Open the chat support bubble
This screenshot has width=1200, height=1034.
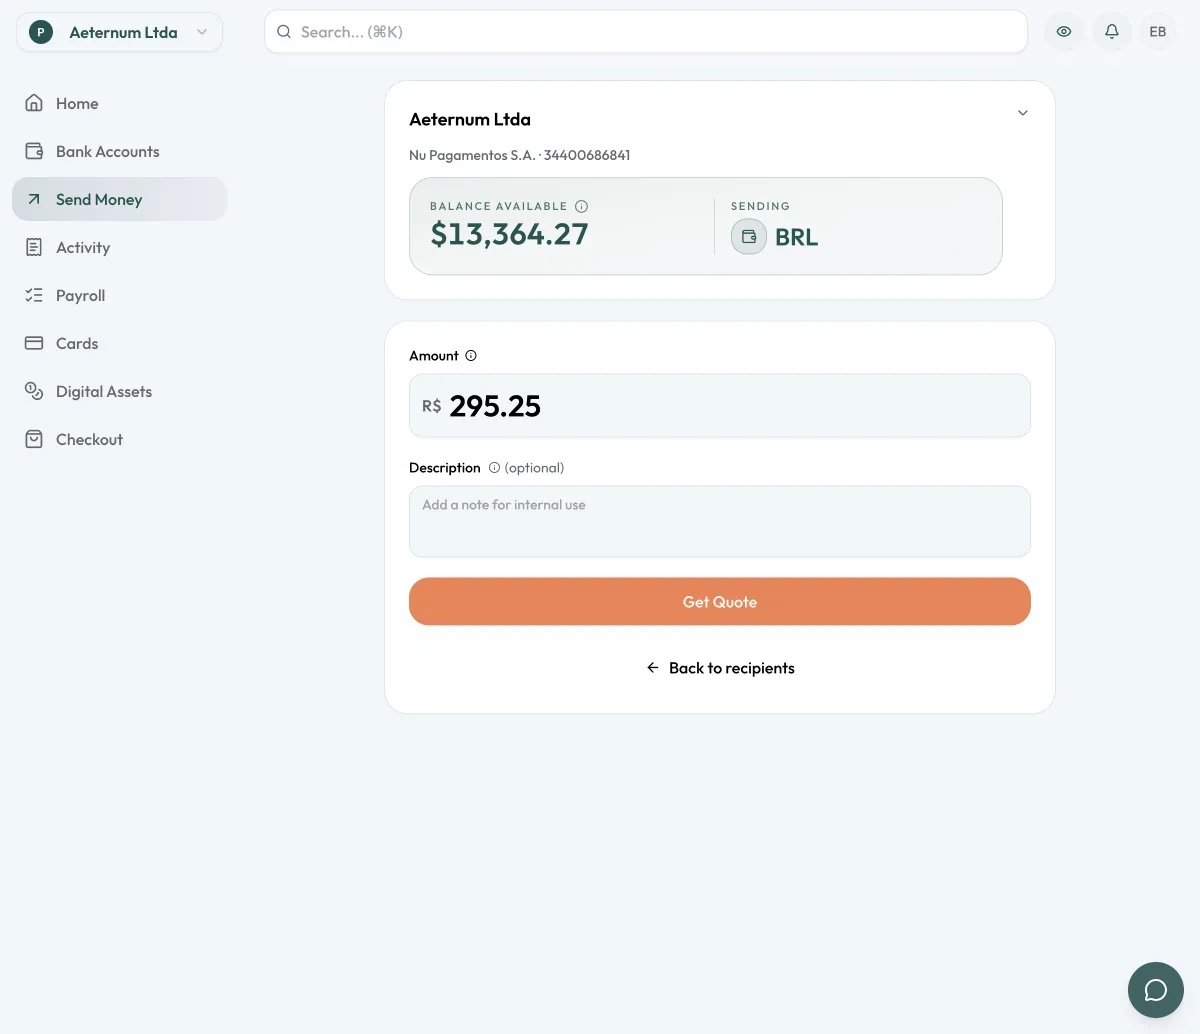coord(1156,990)
